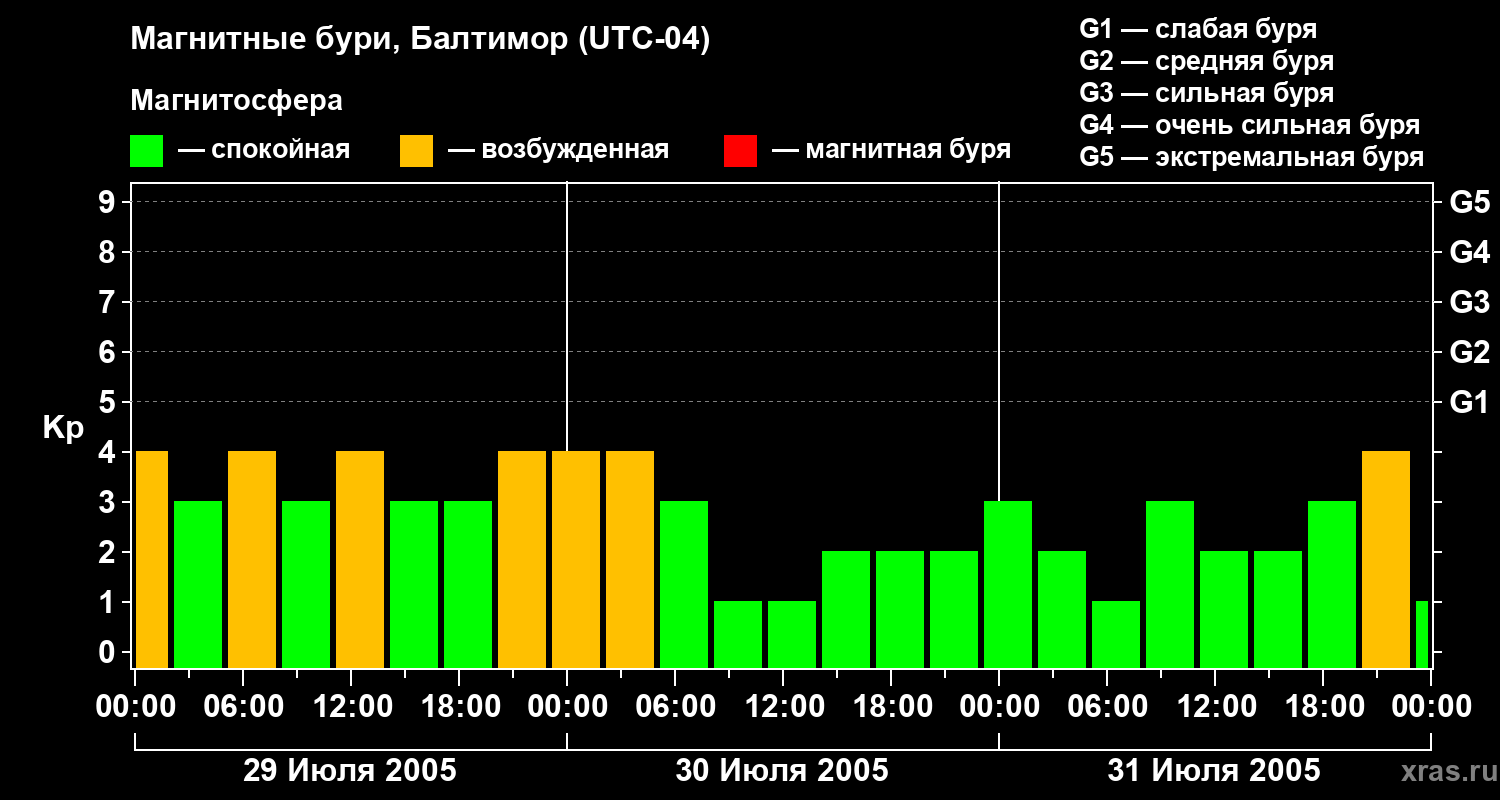Click the date label '30 Июля 2005'
The image size is (1500, 800).
click(782, 771)
